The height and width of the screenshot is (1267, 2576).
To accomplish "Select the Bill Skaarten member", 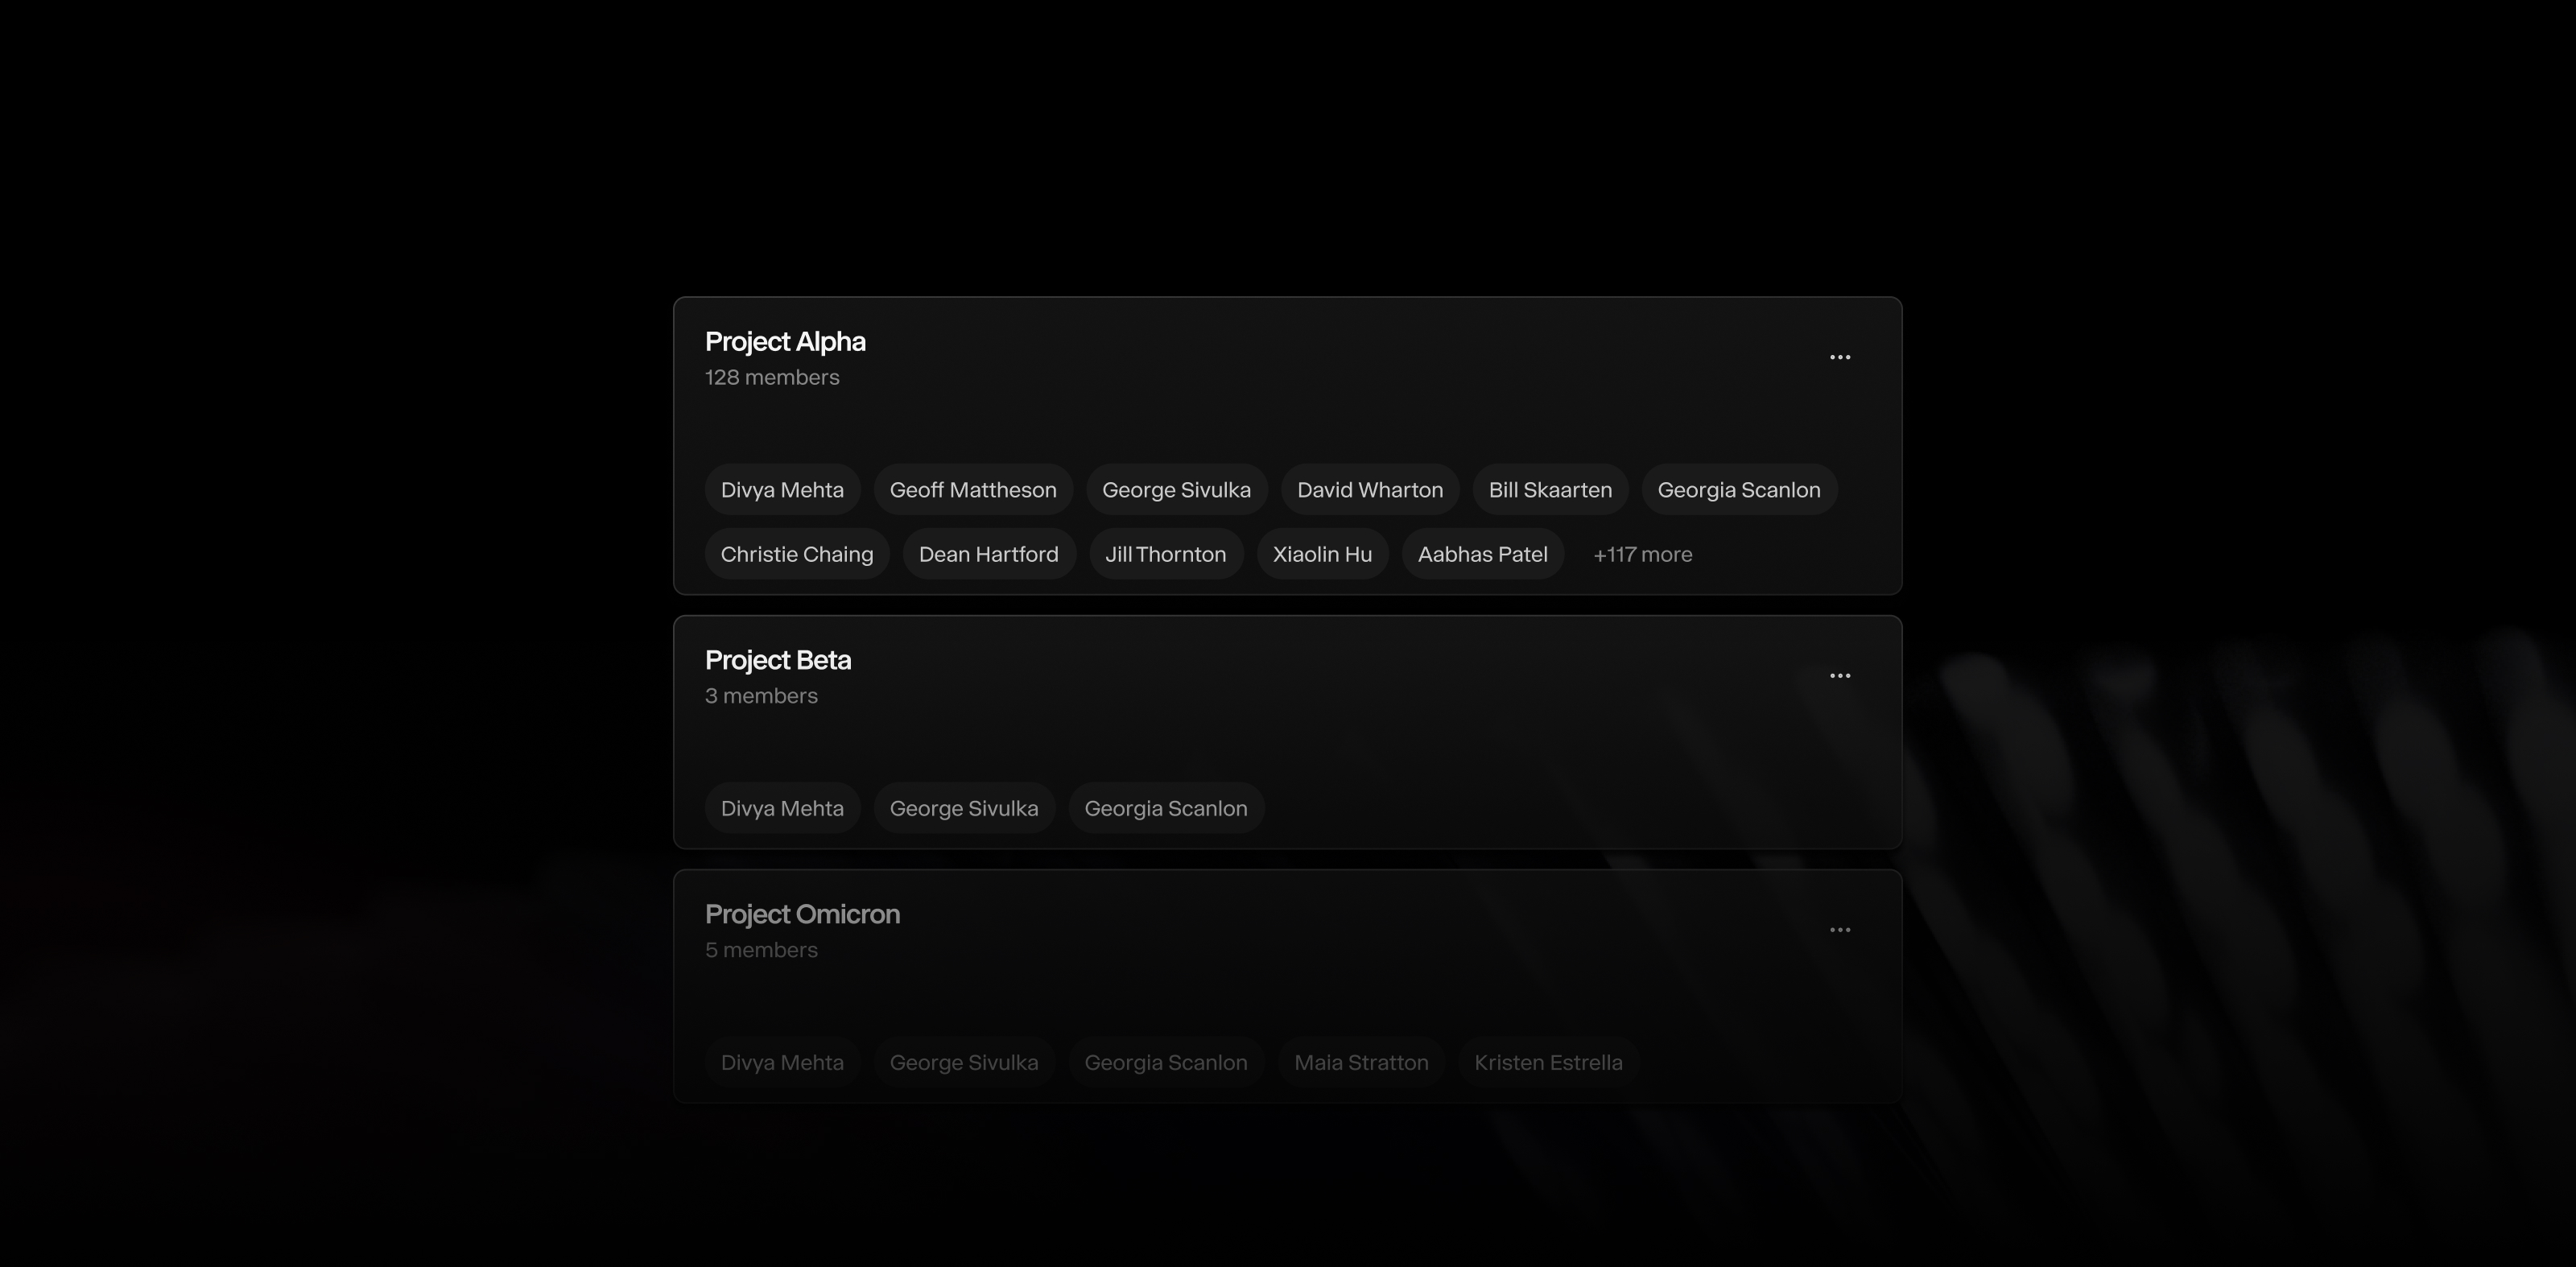I will click(1550, 489).
